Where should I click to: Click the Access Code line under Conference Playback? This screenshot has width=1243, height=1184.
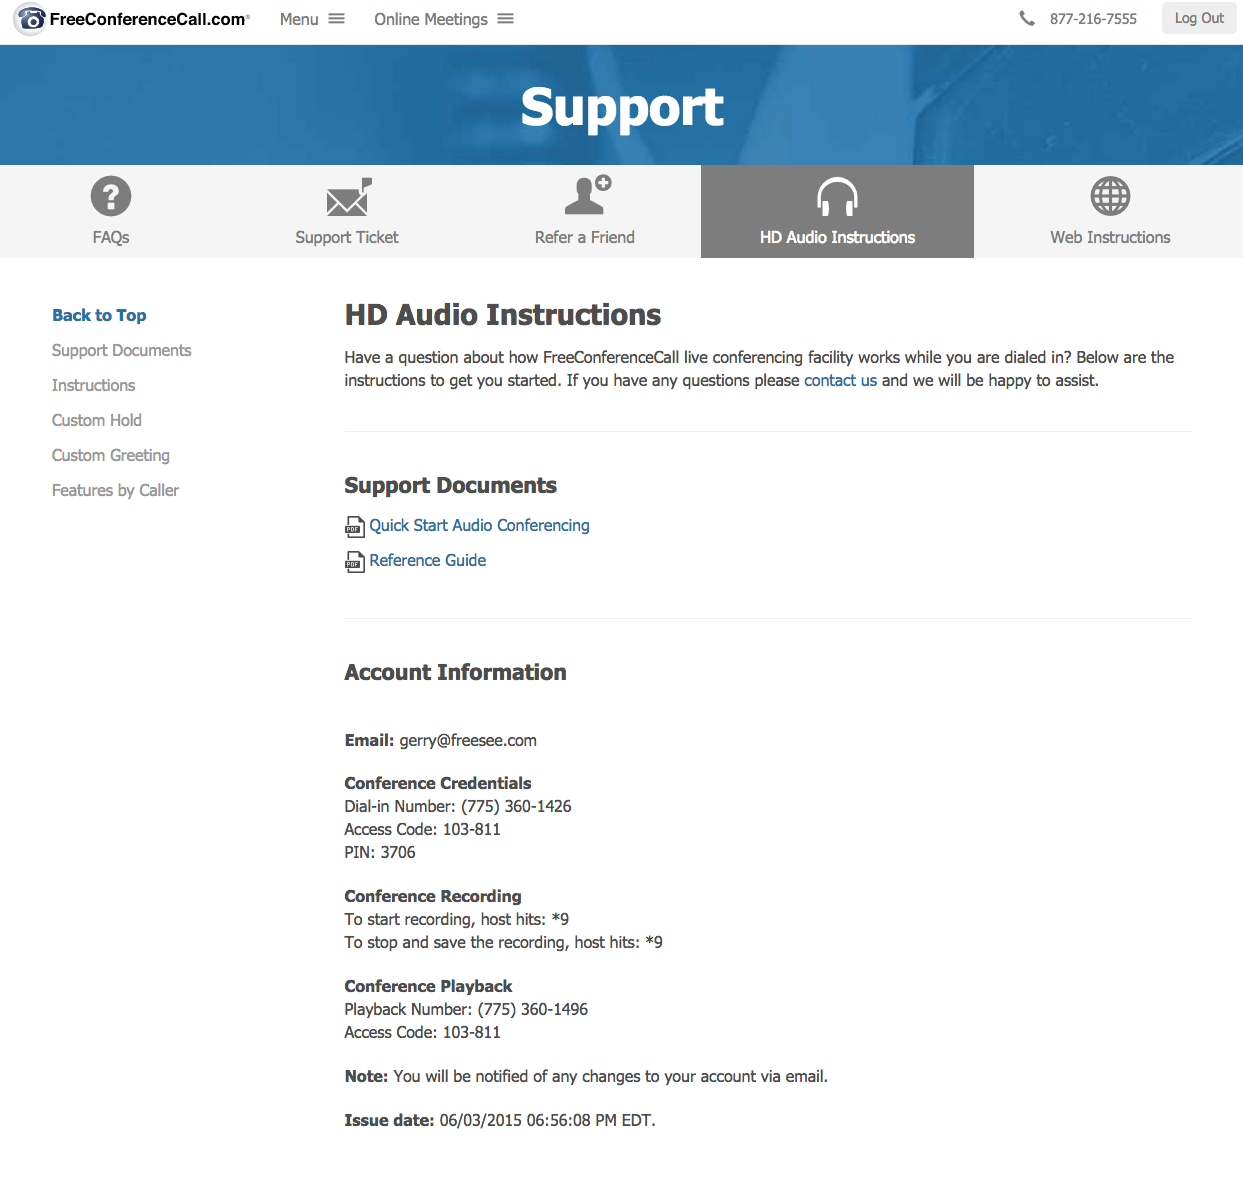[x=422, y=1032]
